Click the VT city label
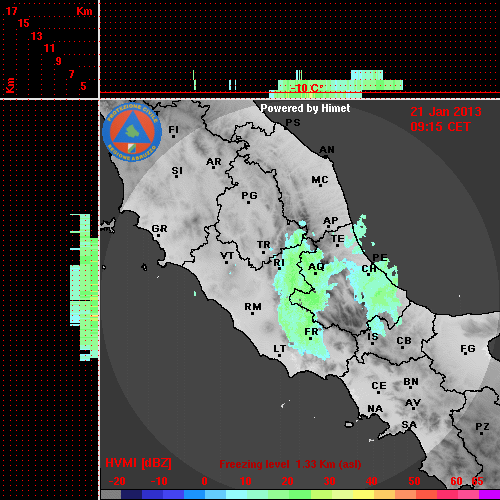500x500 pixels. click(x=227, y=256)
